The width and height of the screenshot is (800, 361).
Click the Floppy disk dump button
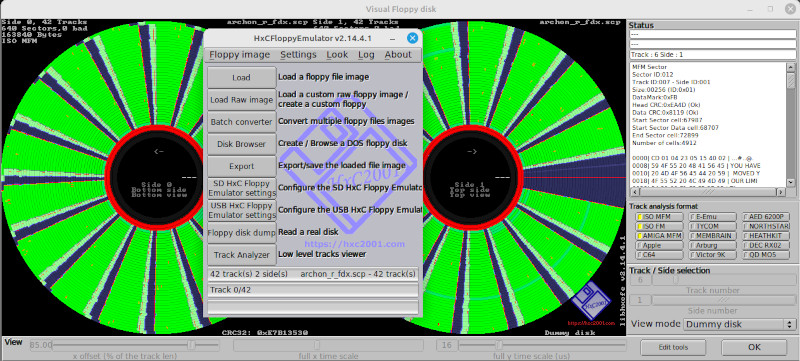pos(241,232)
